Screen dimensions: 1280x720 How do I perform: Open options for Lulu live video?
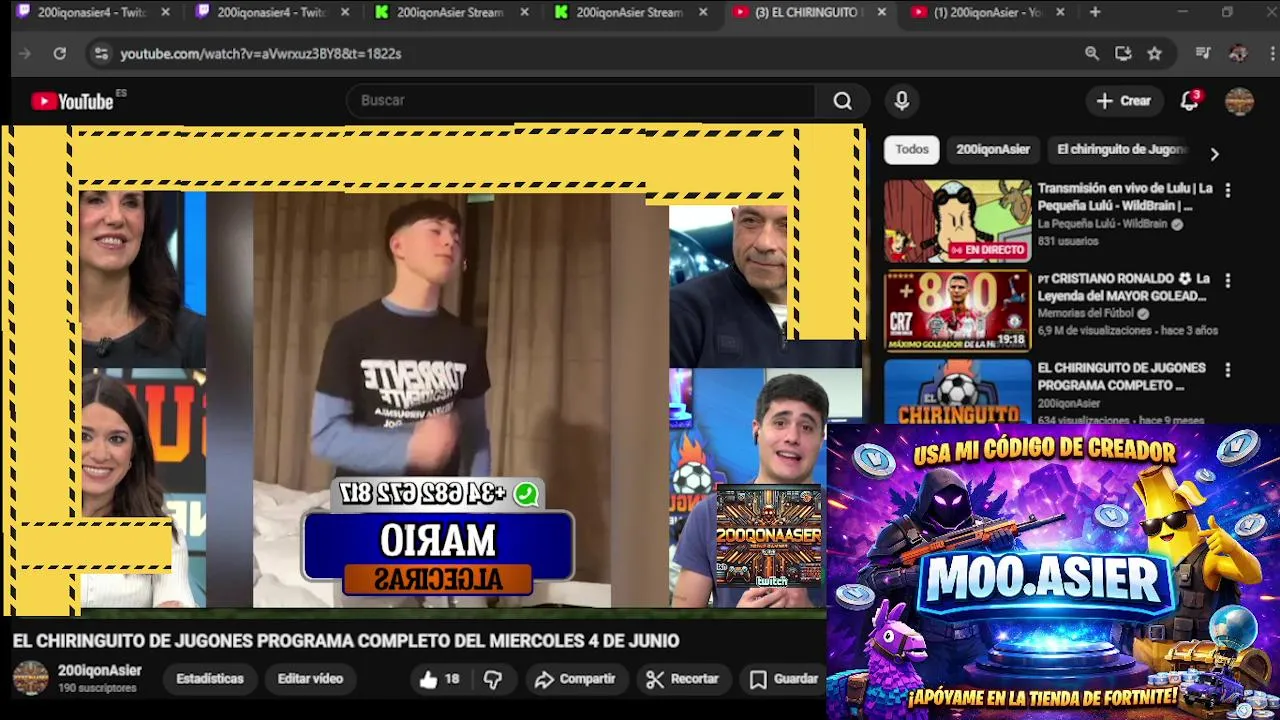pos(1227,190)
